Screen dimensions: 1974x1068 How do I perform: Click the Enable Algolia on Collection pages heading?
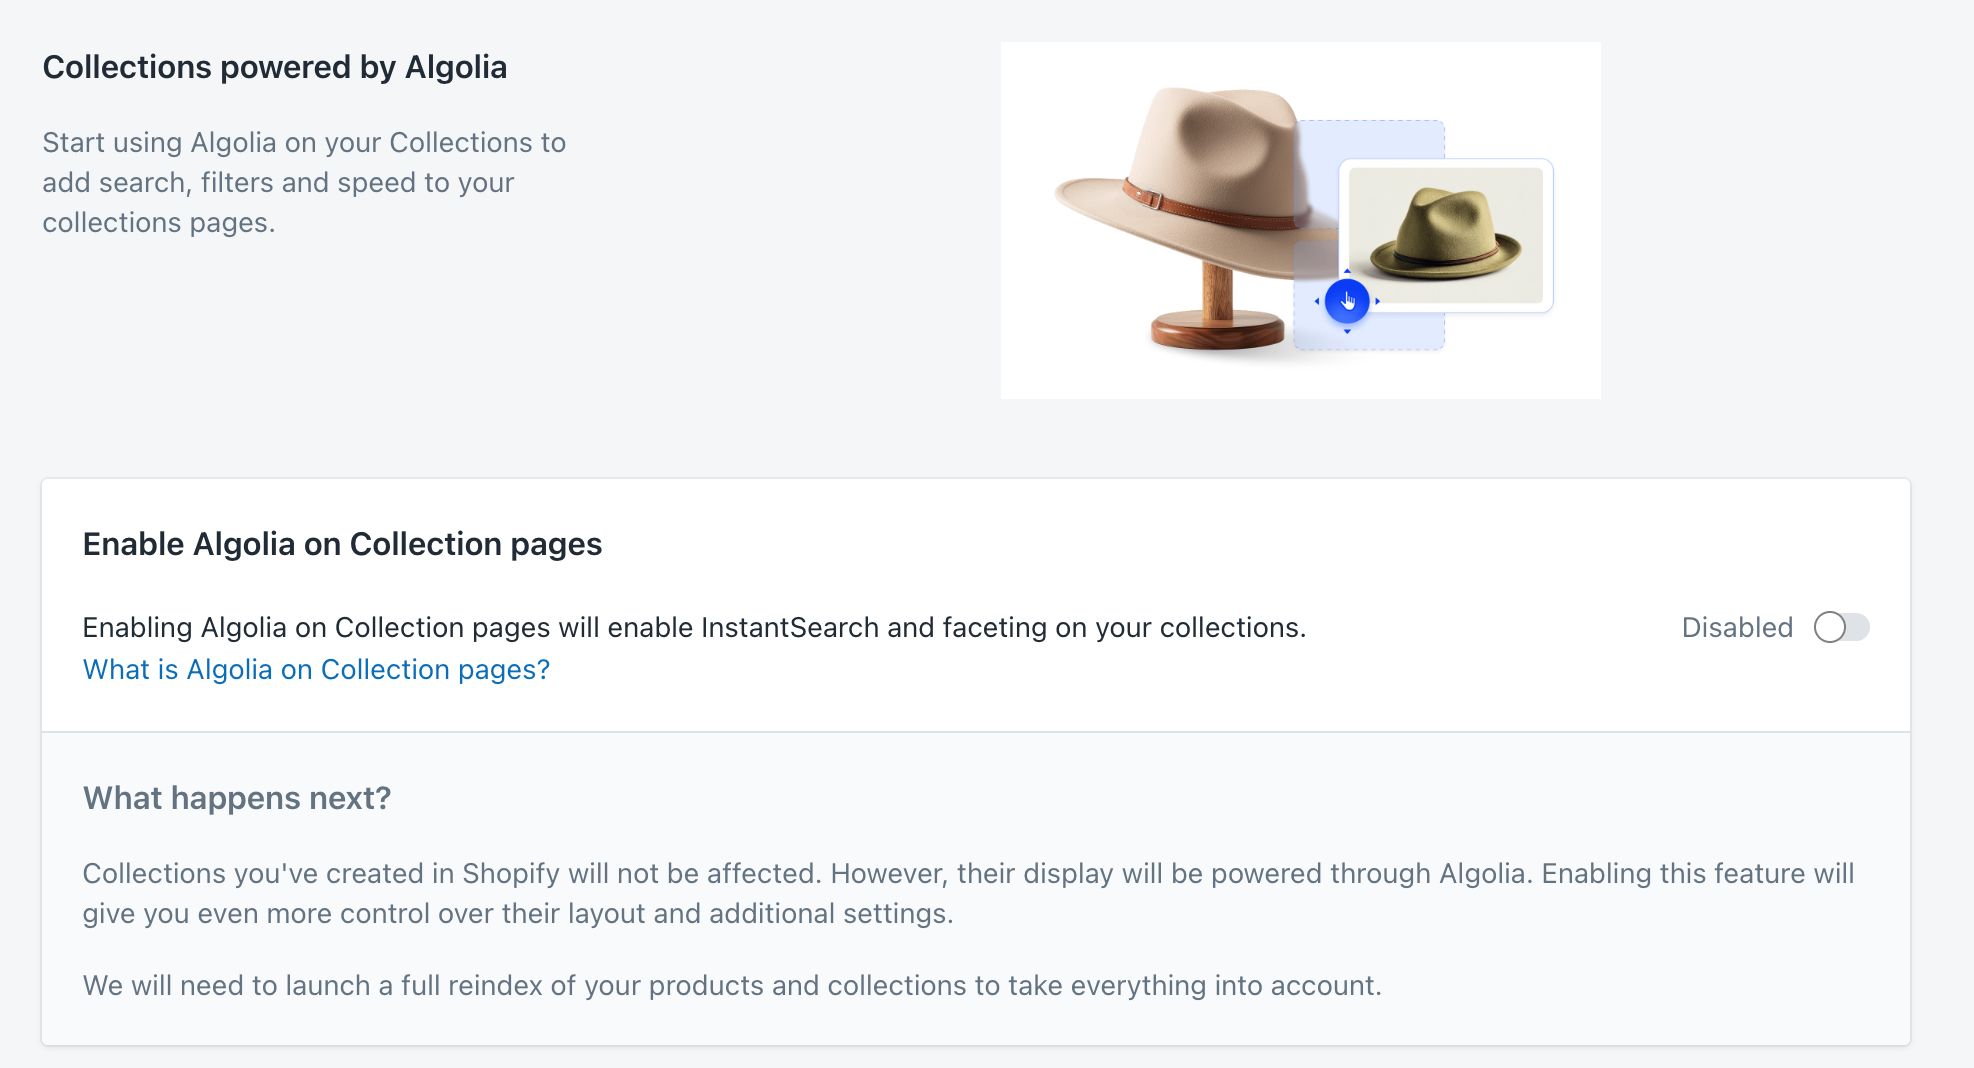click(342, 544)
